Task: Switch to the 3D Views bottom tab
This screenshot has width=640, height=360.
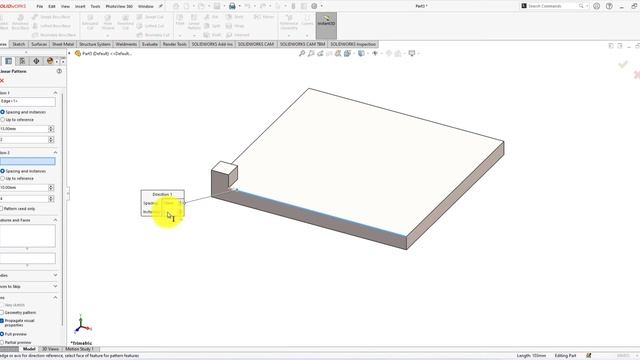Action: tap(50, 349)
